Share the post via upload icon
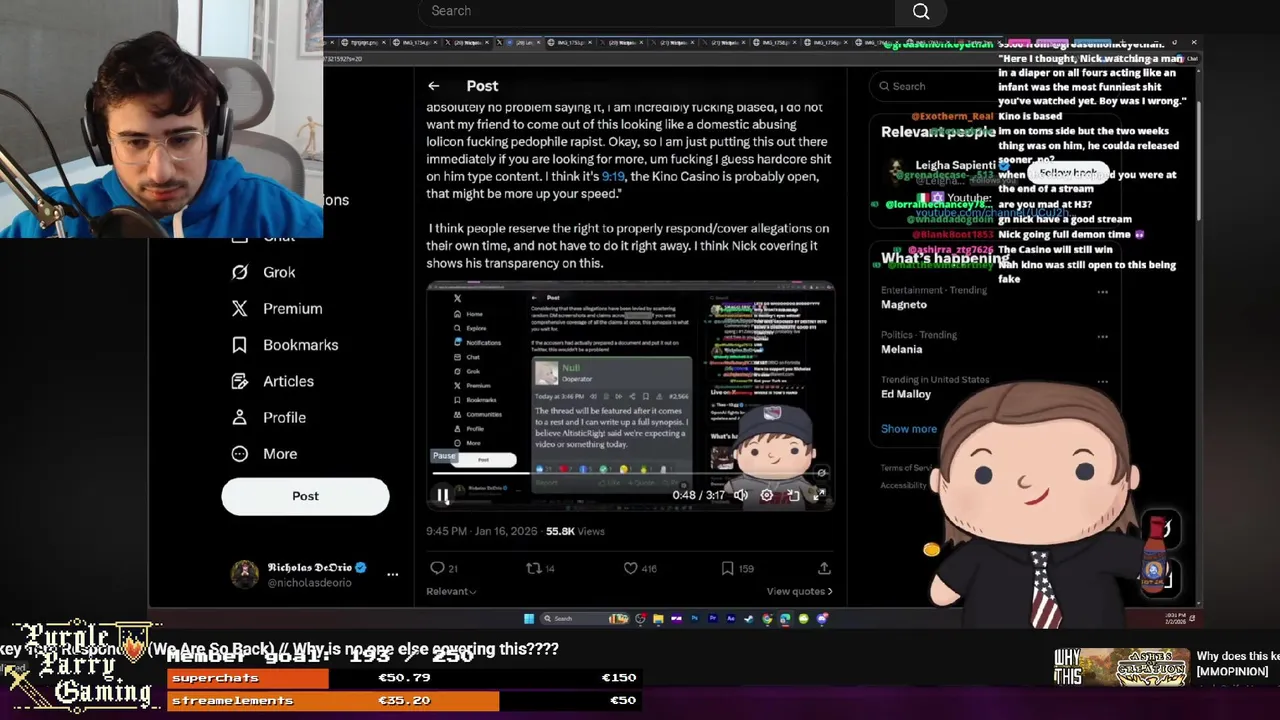1280x720 pixels. 824,568
